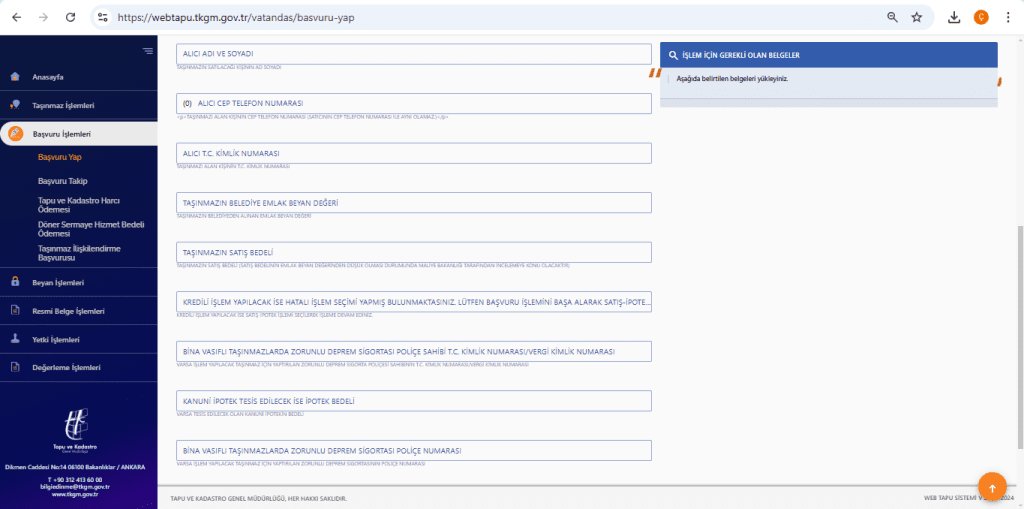Expand İşlem İçin Gerekli Olan Belgeler header
Screen dimensions: 1024x509
click(x=829, y=55)
